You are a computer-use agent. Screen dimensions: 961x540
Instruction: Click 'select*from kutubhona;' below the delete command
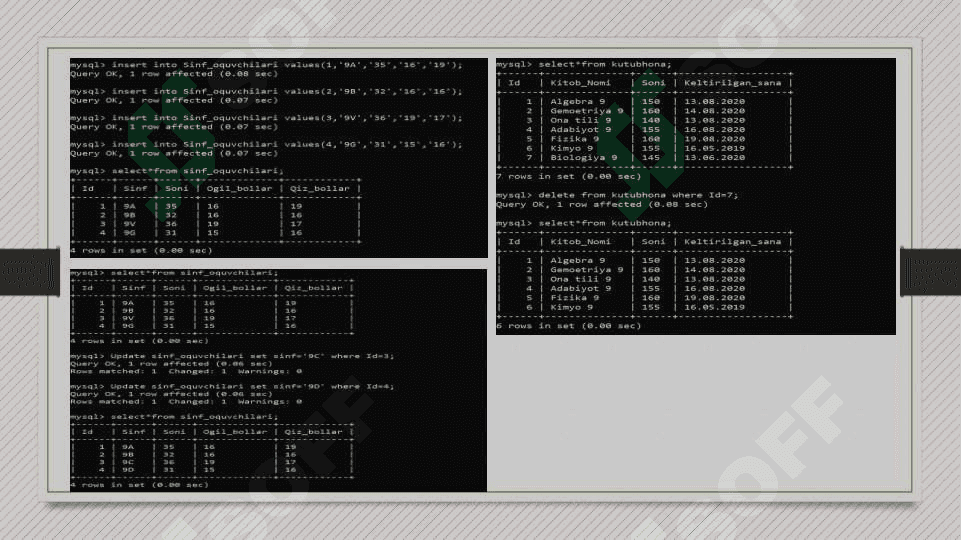(584, 223)
